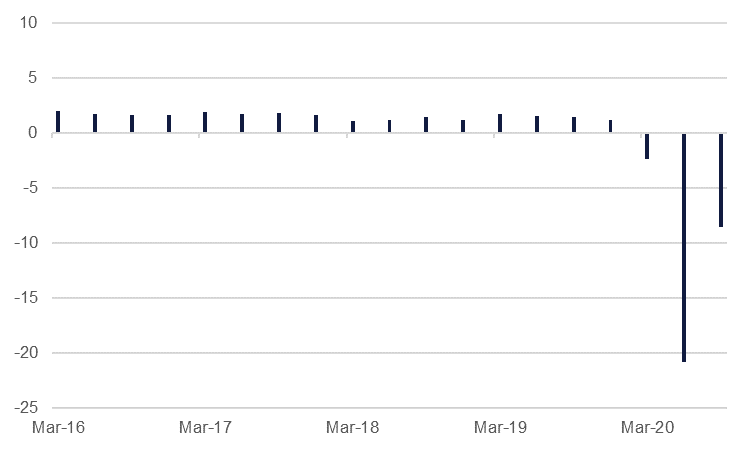The height and width of the screenshot is (450, 750).
Task: Select the Mar-17 x-axis label
Action: point(205,428)
